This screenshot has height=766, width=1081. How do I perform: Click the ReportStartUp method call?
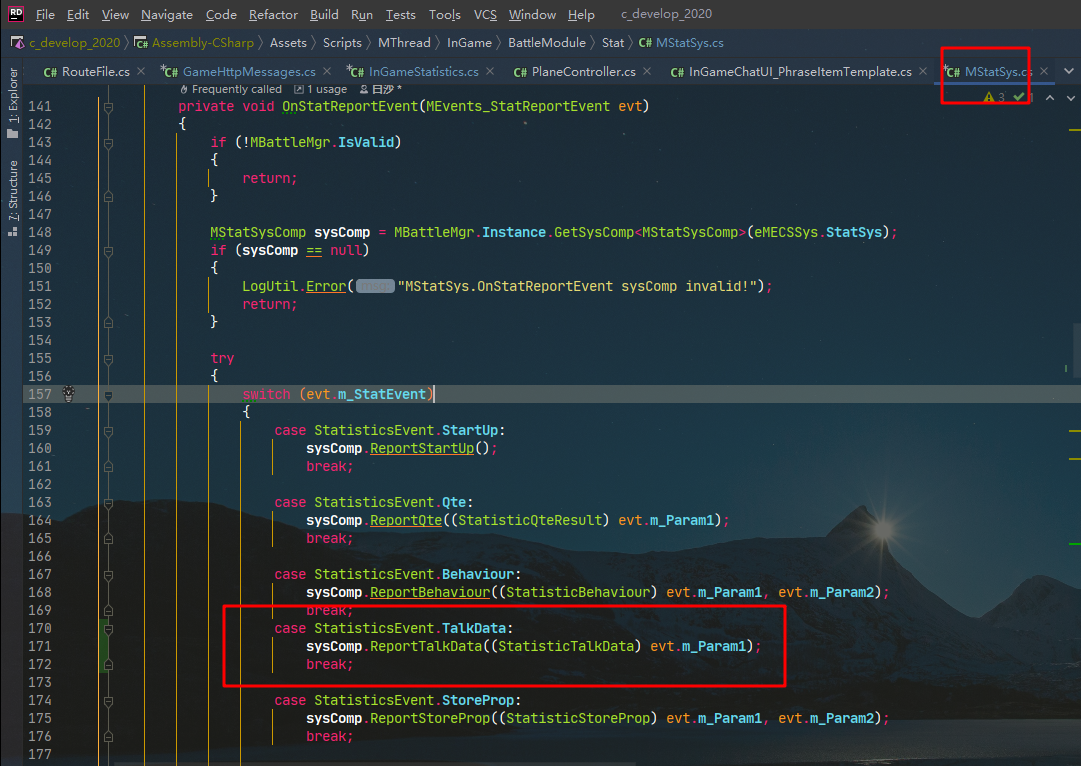(422, 448)
